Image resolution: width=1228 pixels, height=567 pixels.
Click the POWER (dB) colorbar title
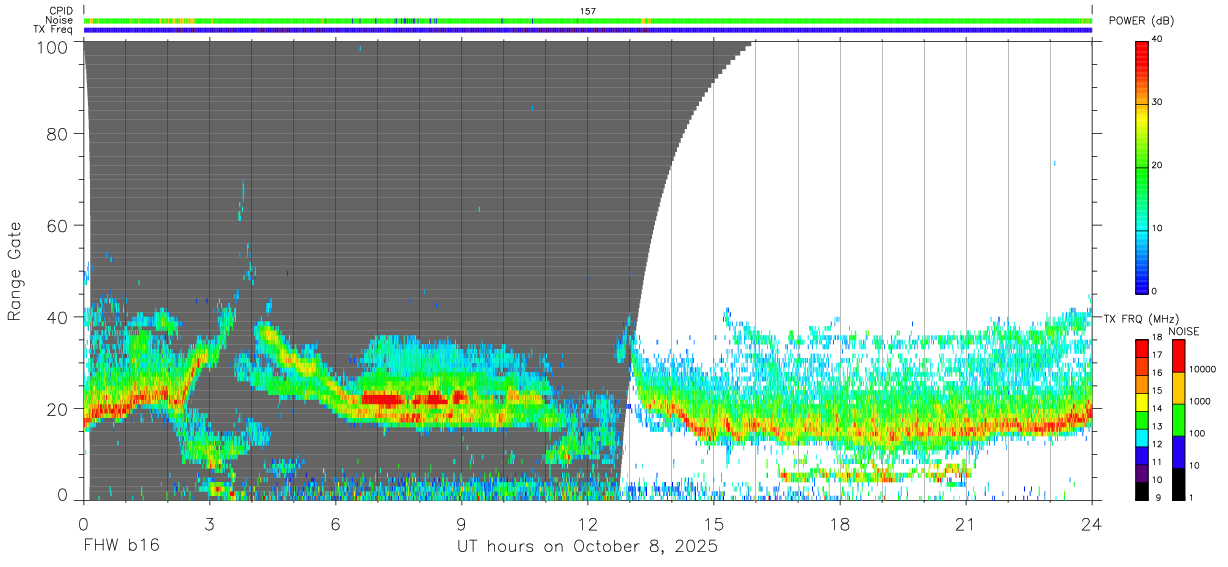1141,21
